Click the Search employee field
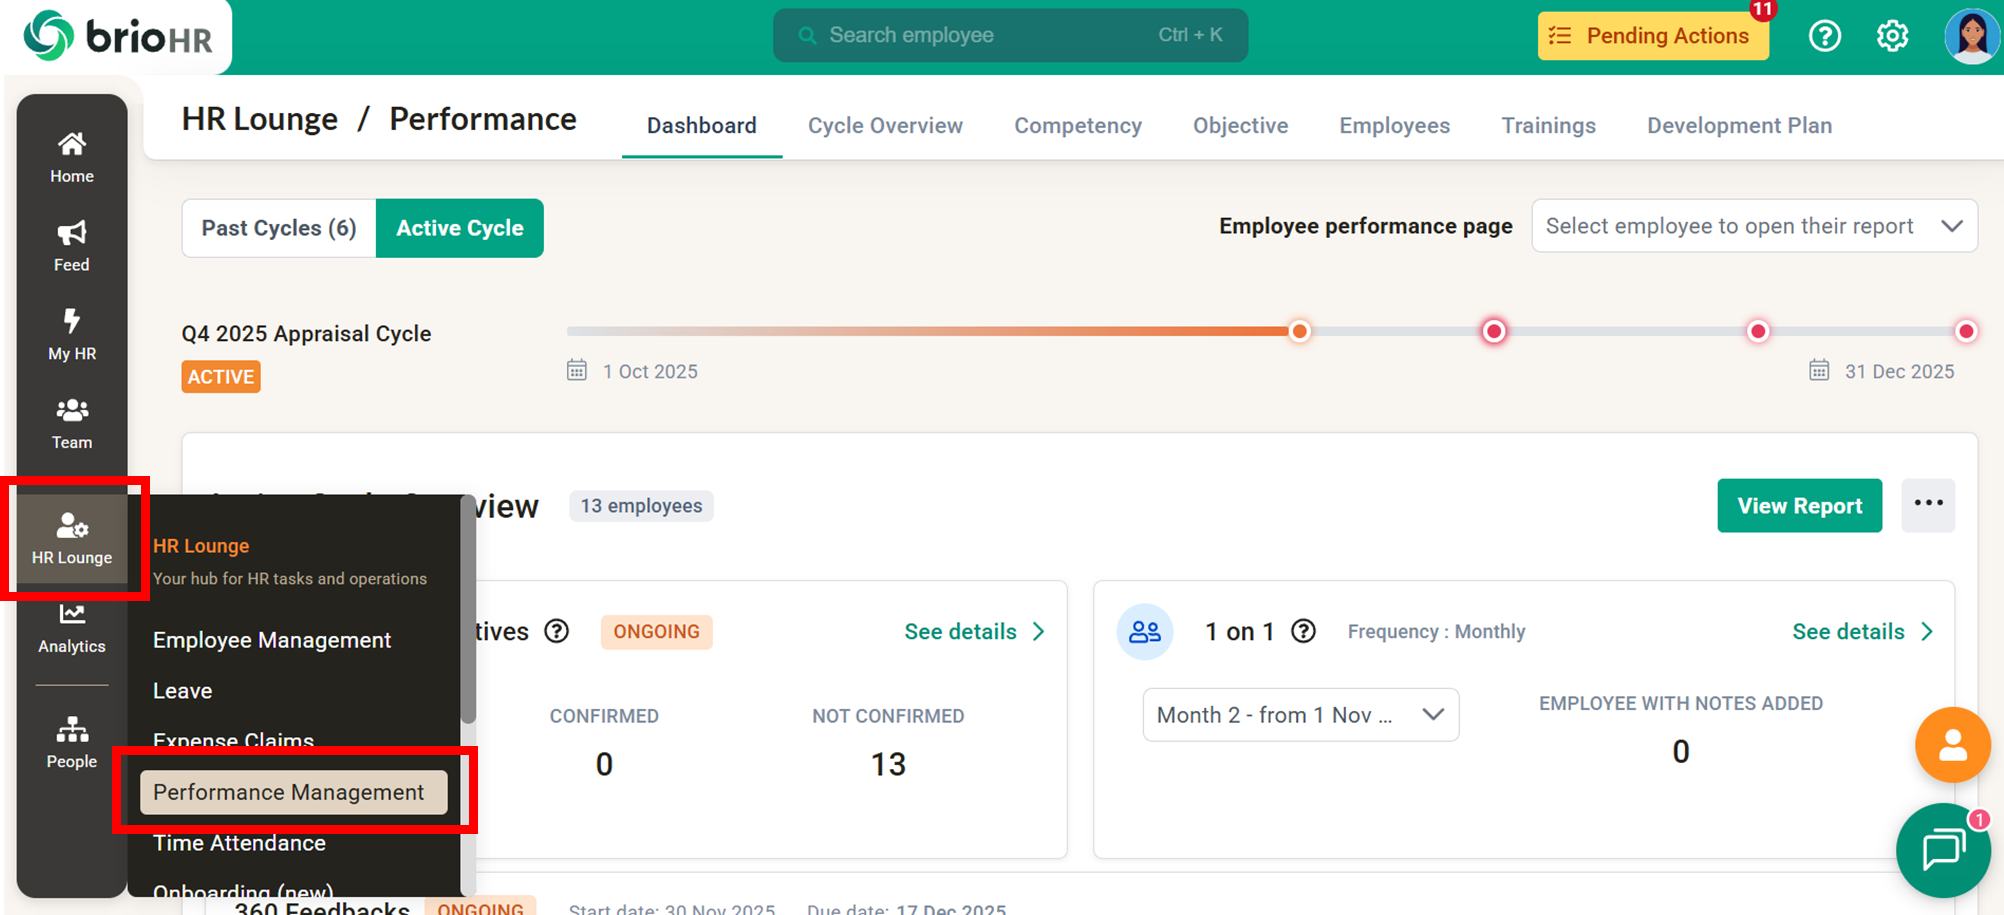This screenshot has width=2004, height=915. pyautogui.click(x=1010, y=36)
